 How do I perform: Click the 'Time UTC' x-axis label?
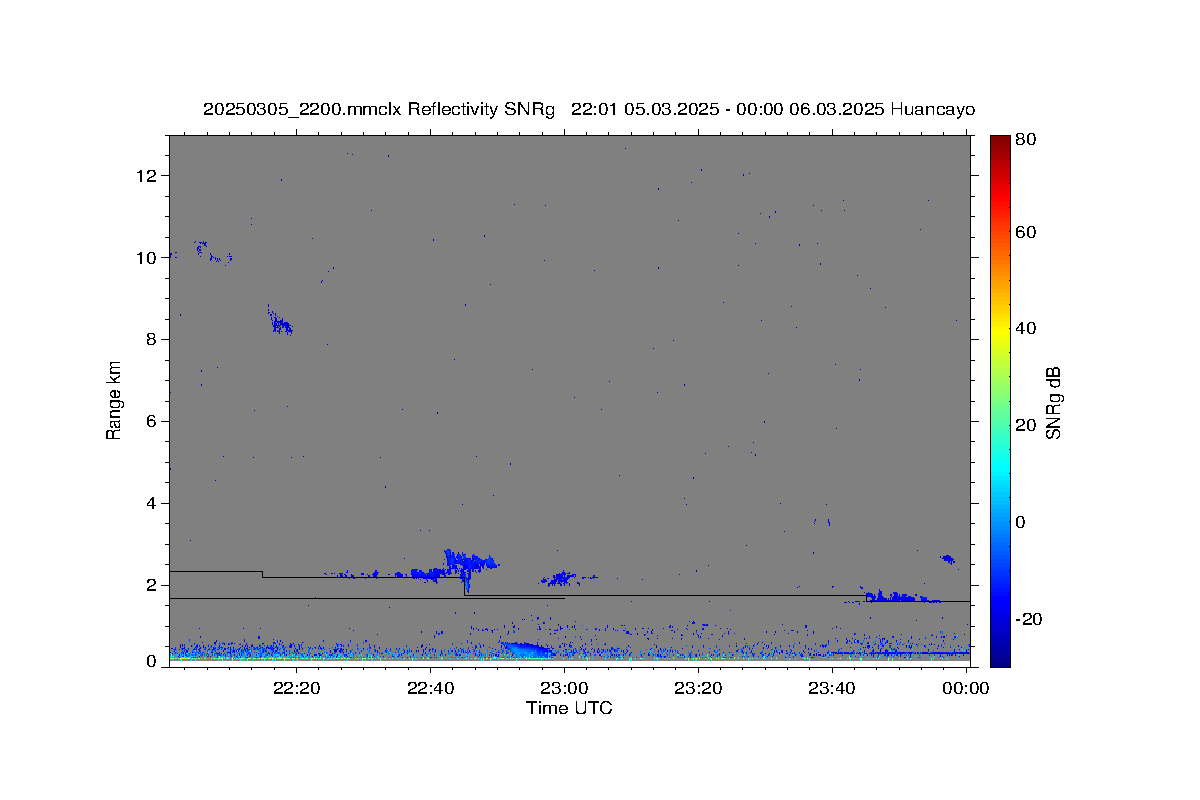point(569,708)
